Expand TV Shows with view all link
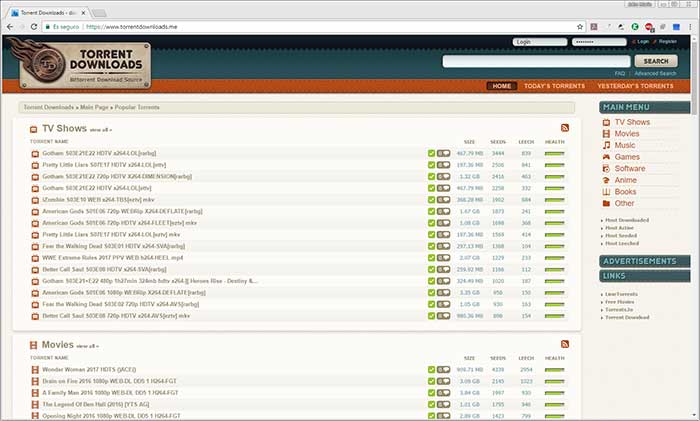The image size is (700, 421). tap(100, 130)
